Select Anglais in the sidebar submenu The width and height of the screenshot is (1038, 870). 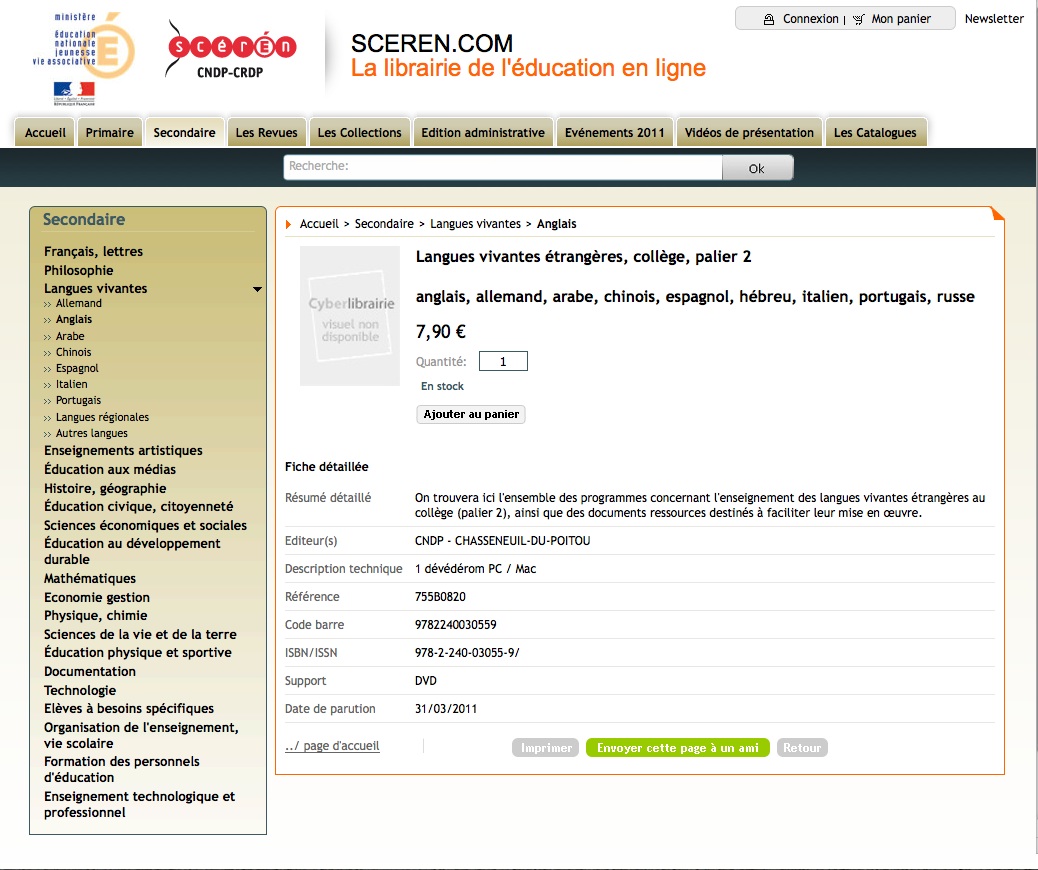(74, 319)
